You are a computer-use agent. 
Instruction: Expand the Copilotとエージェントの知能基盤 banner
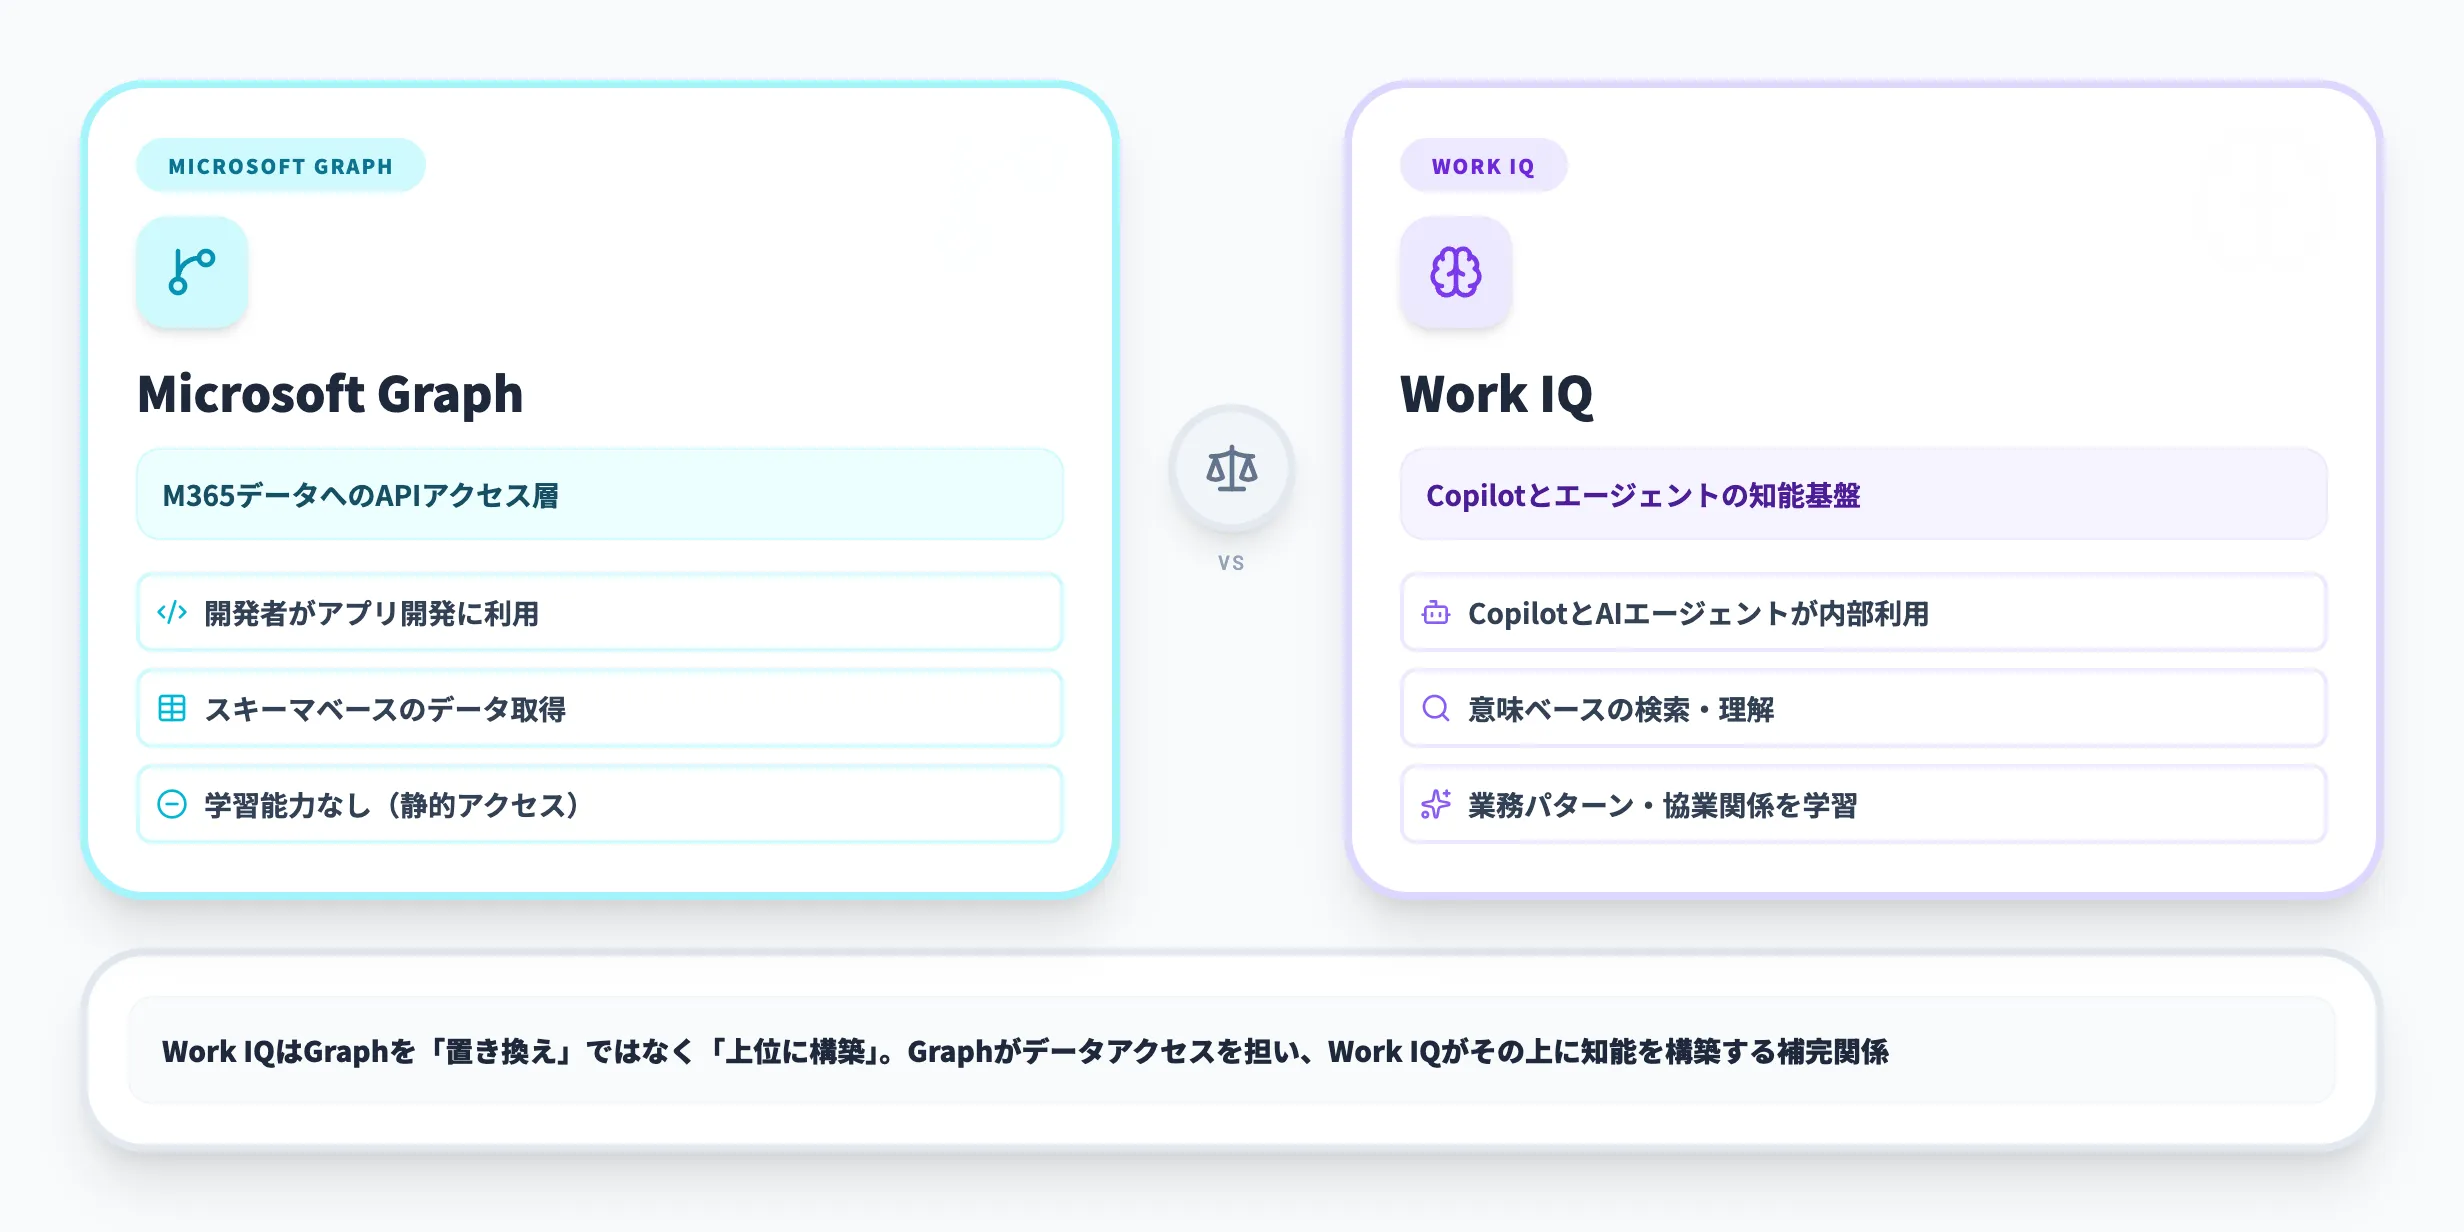click(x=1864, y=493)
